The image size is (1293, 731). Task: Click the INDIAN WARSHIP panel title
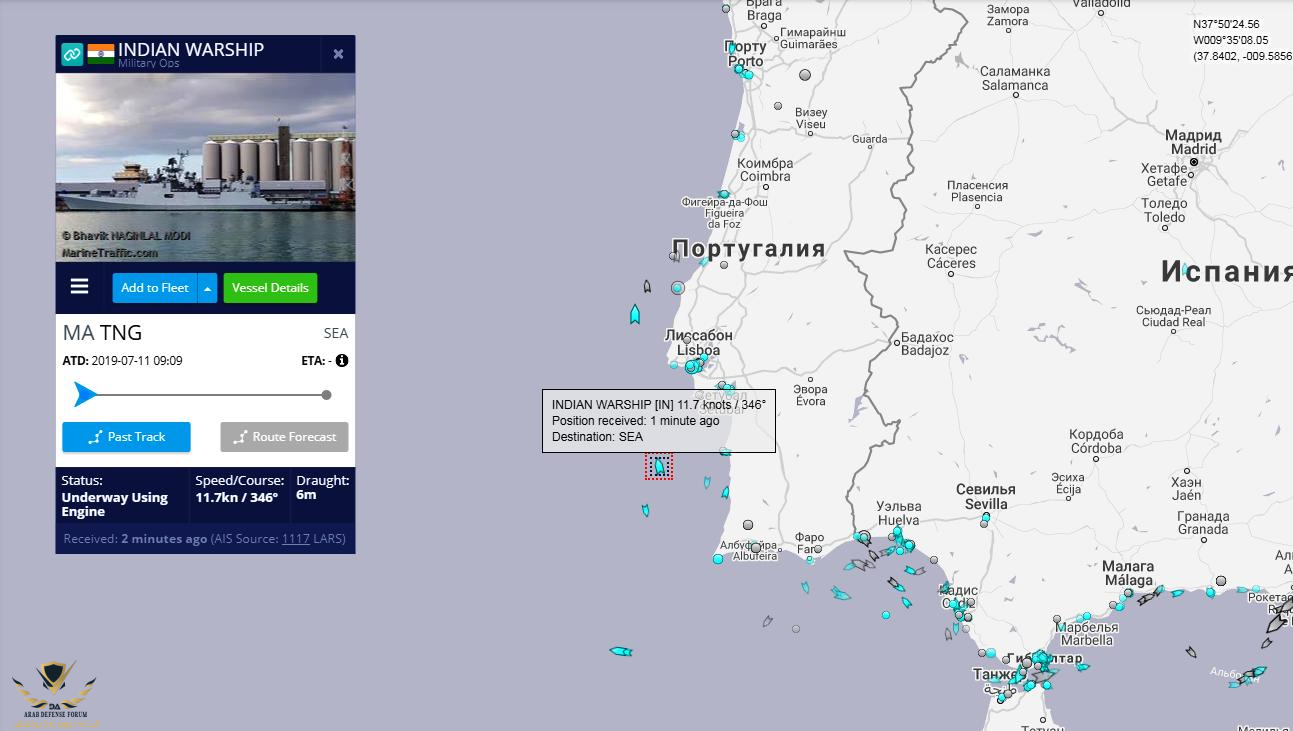point(191,49)
